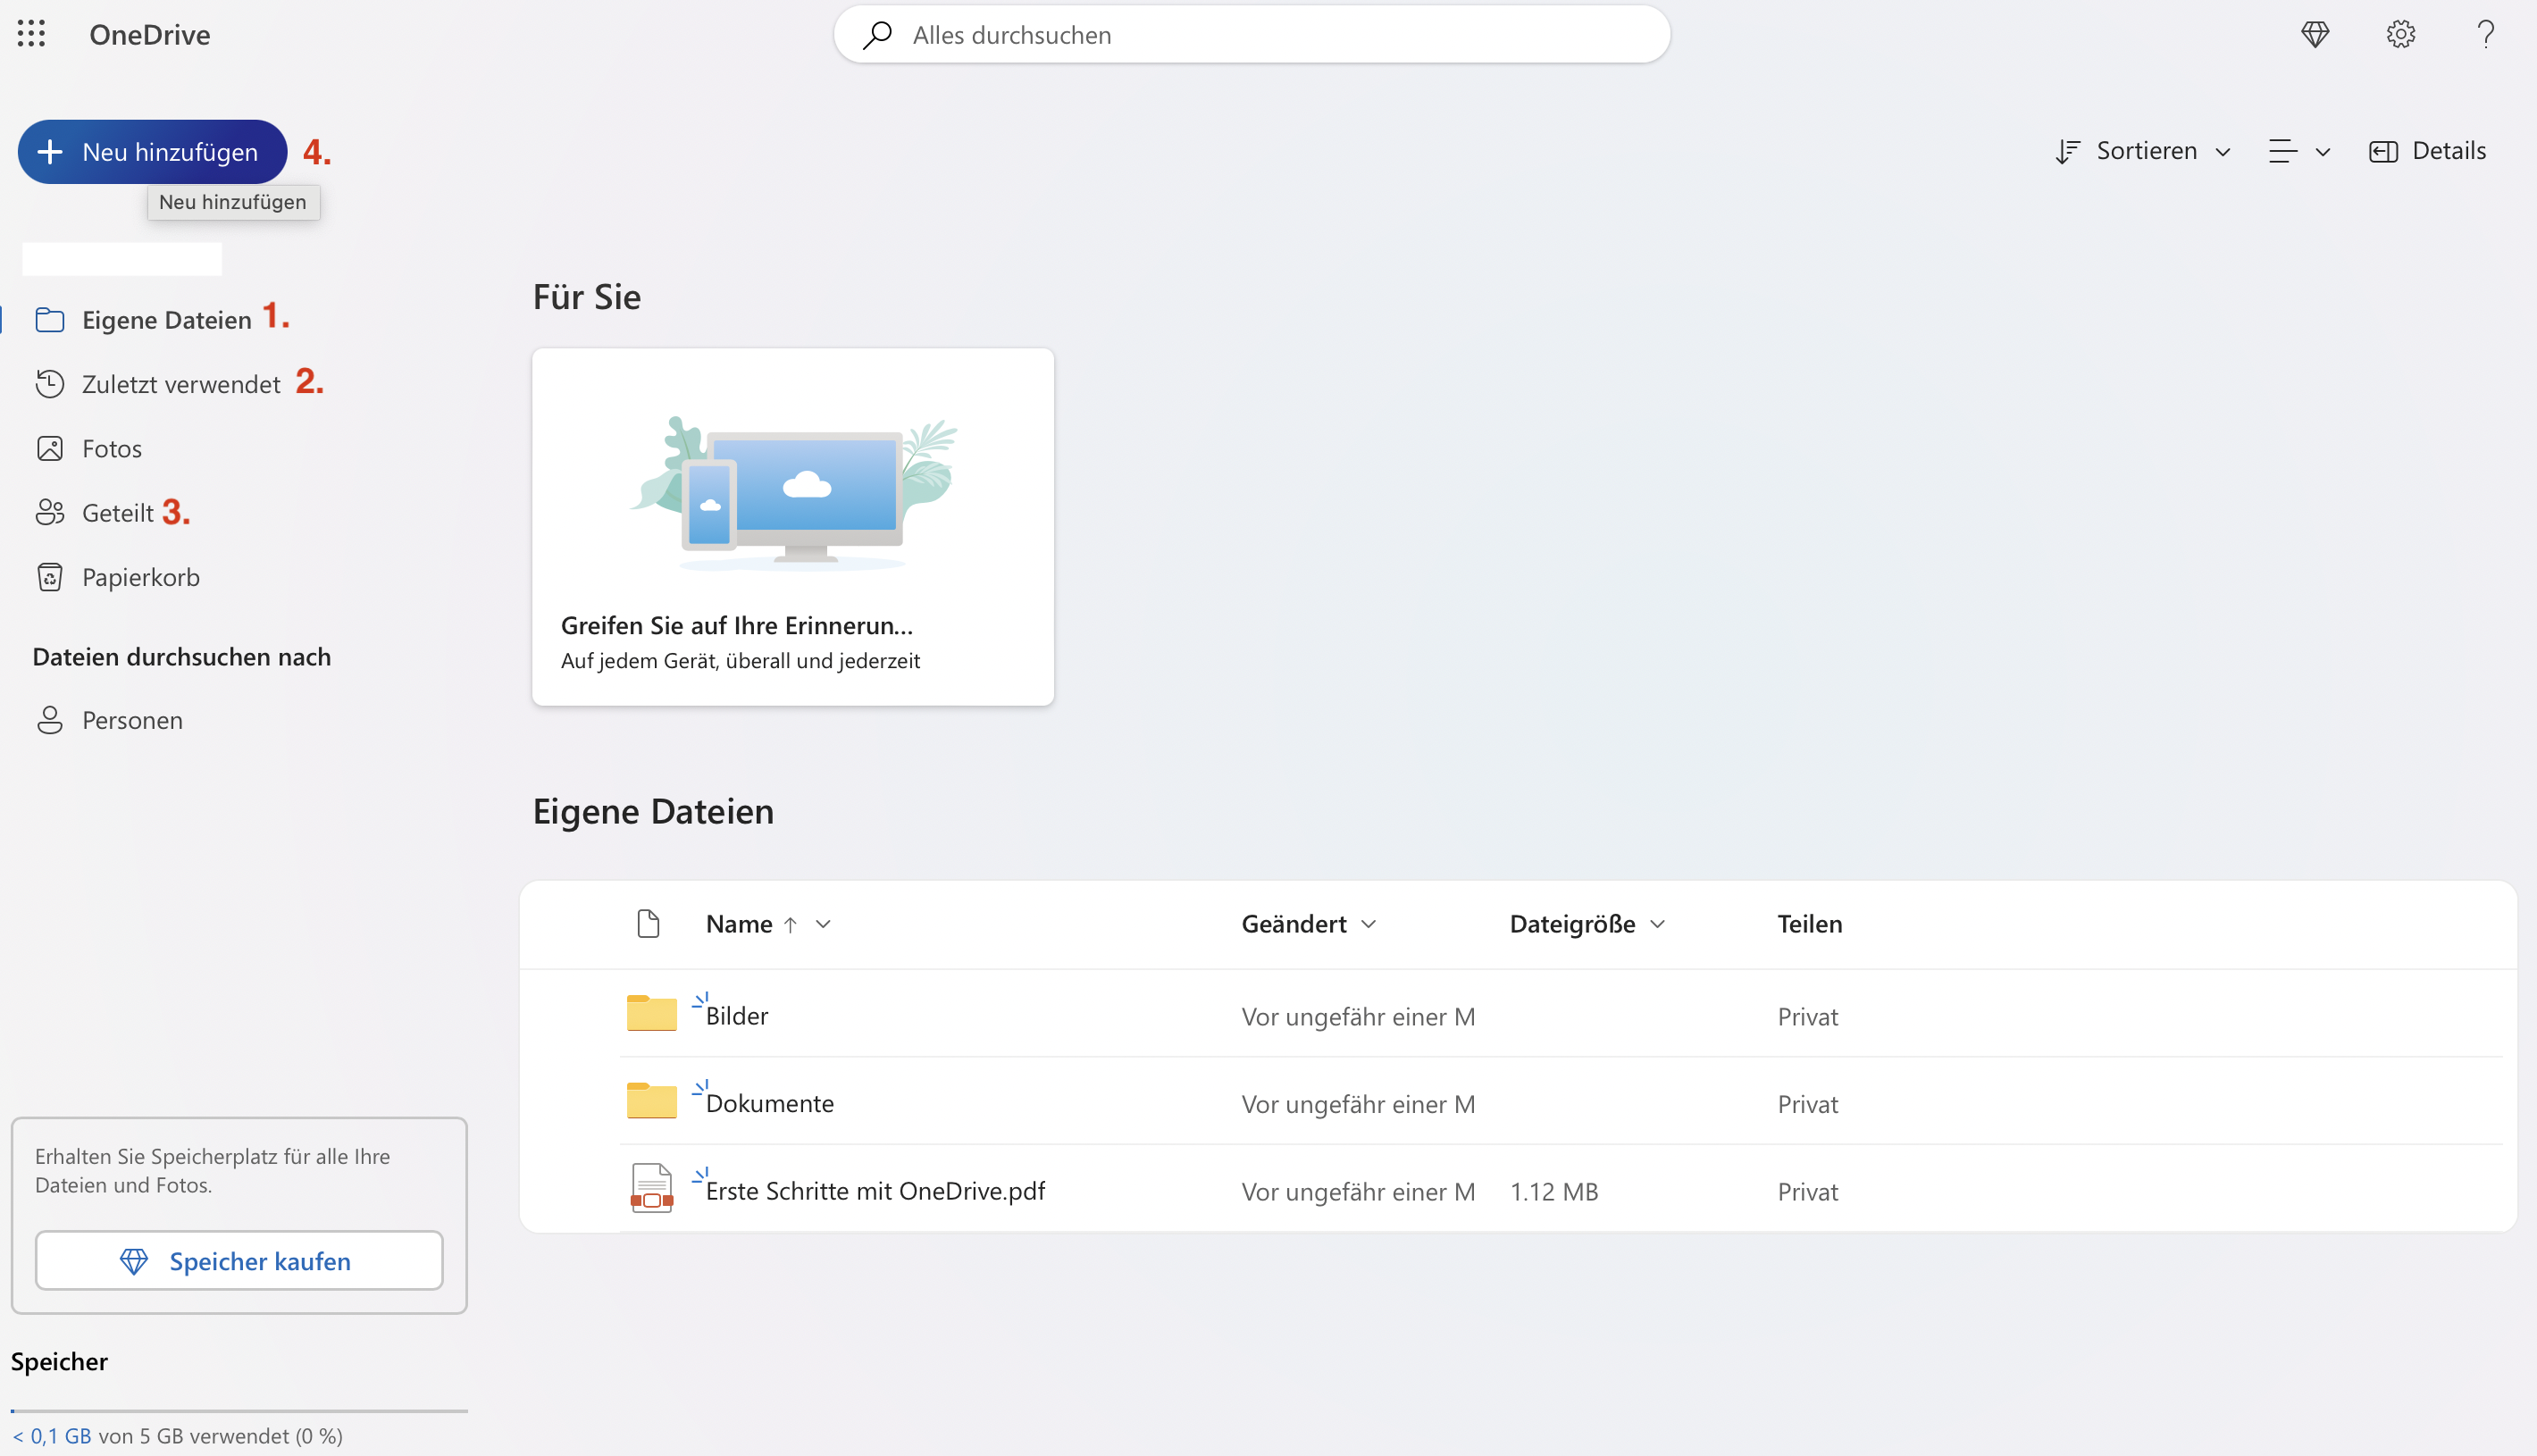Expand the Geändert column menu

coord(1369,924)
